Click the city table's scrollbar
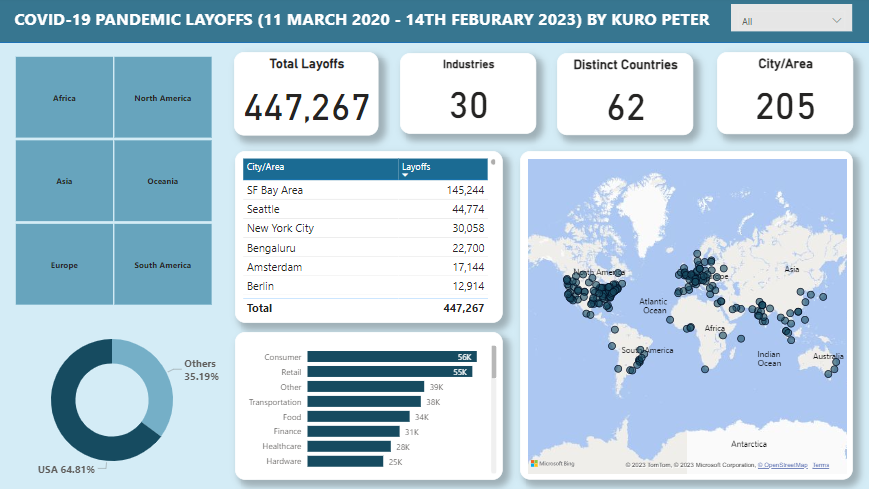Viewport: 869px width, 489px height. coord(492,163)
